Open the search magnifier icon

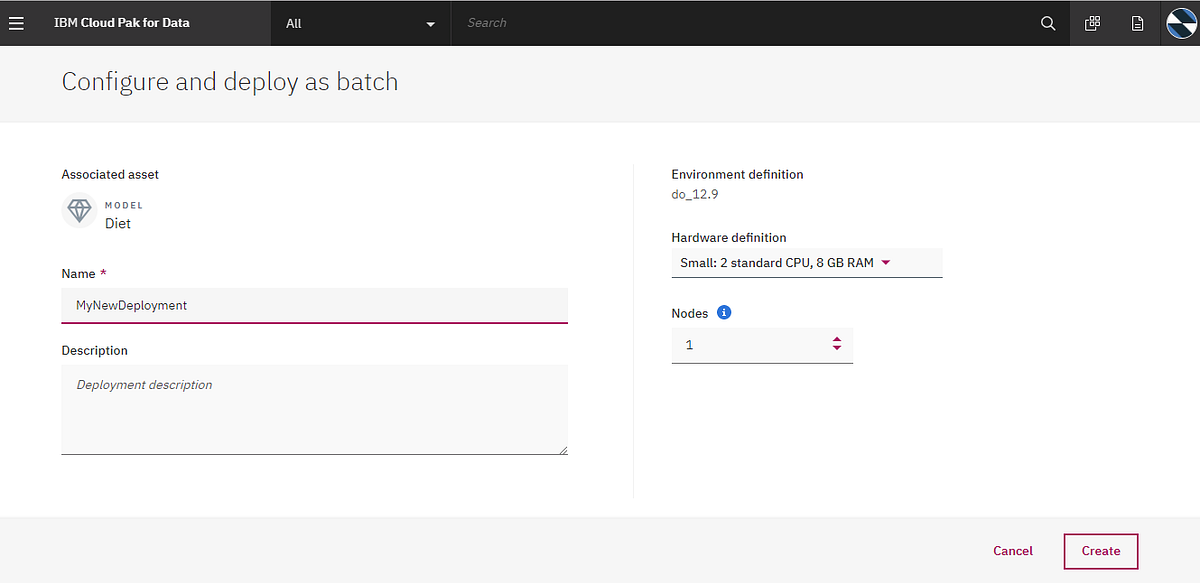(1047, 22)
